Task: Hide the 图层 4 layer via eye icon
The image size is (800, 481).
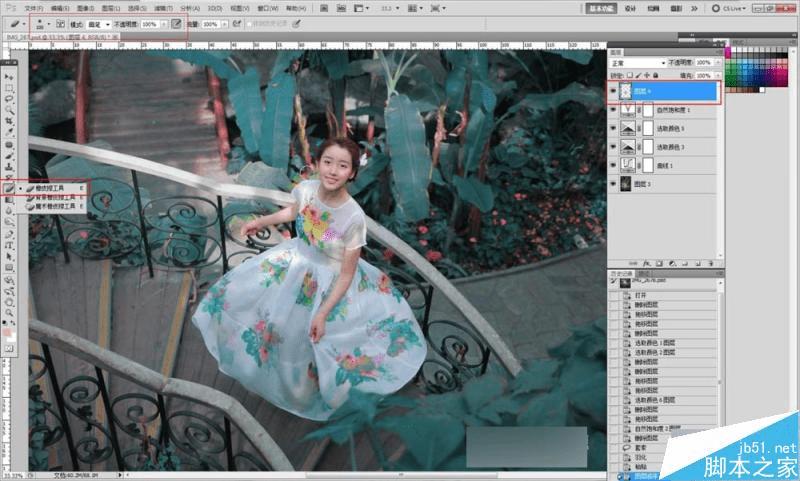Action: (613, 91)
